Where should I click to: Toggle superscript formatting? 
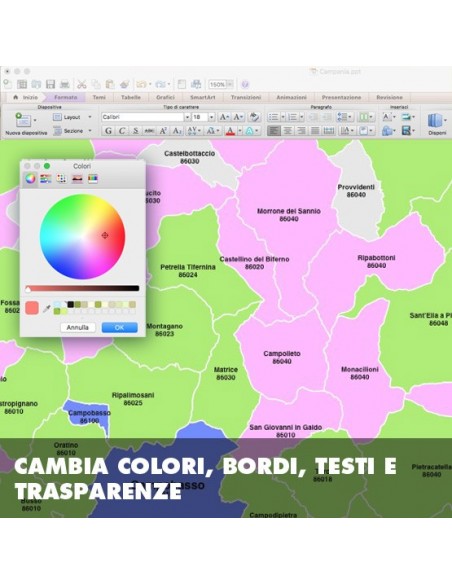163,131
